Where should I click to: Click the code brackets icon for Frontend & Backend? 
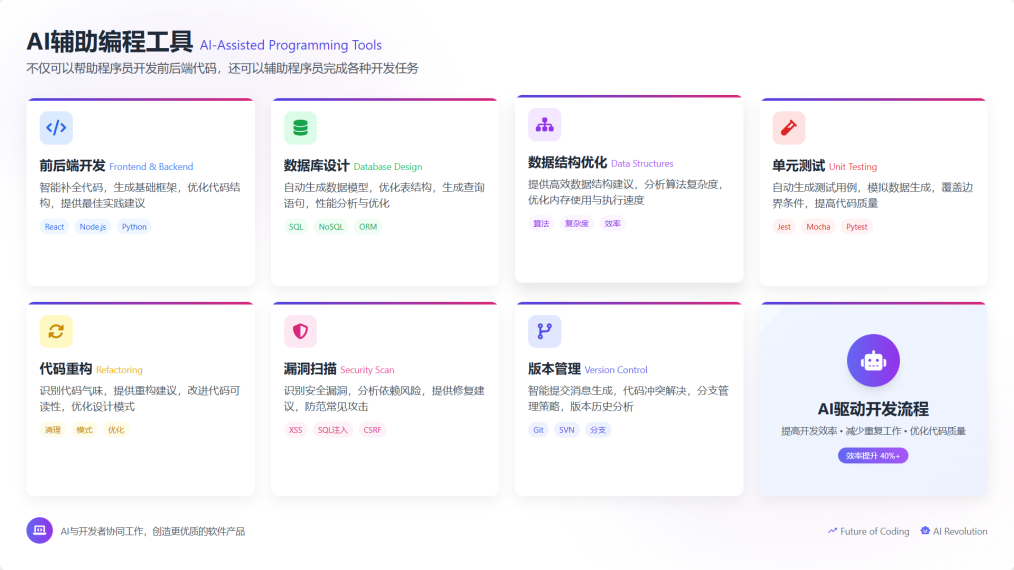[56, 128]
